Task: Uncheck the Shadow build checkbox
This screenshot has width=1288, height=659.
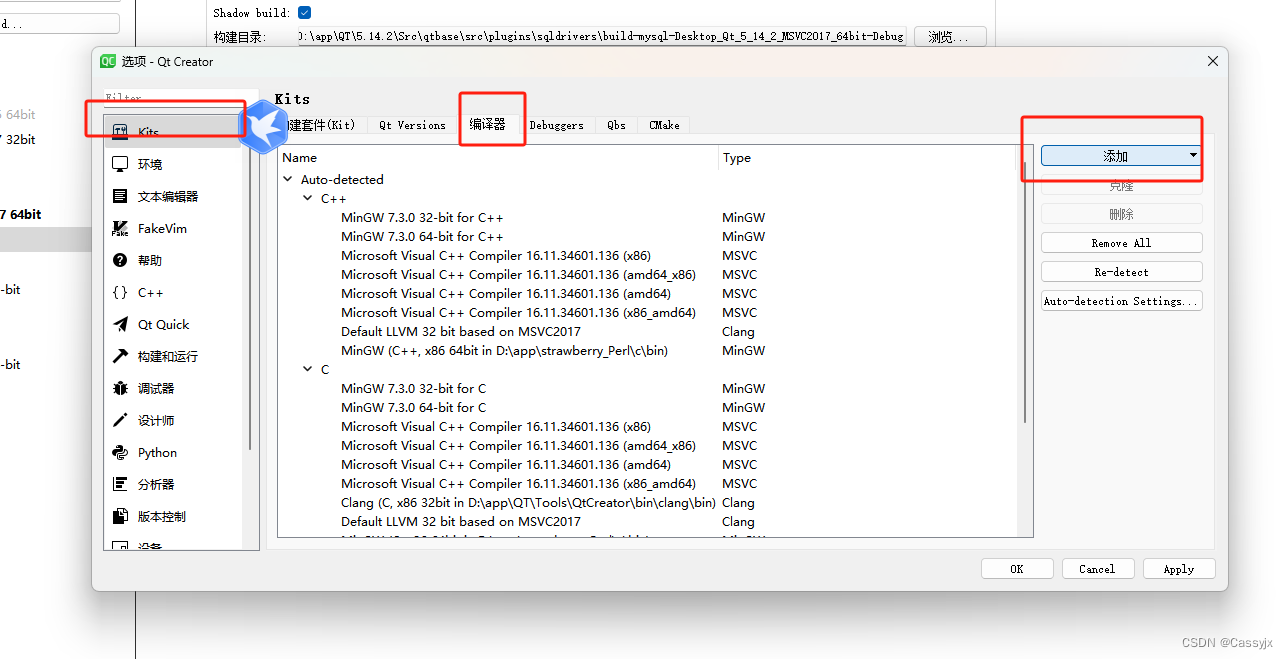Action: (x=302, y=12)
